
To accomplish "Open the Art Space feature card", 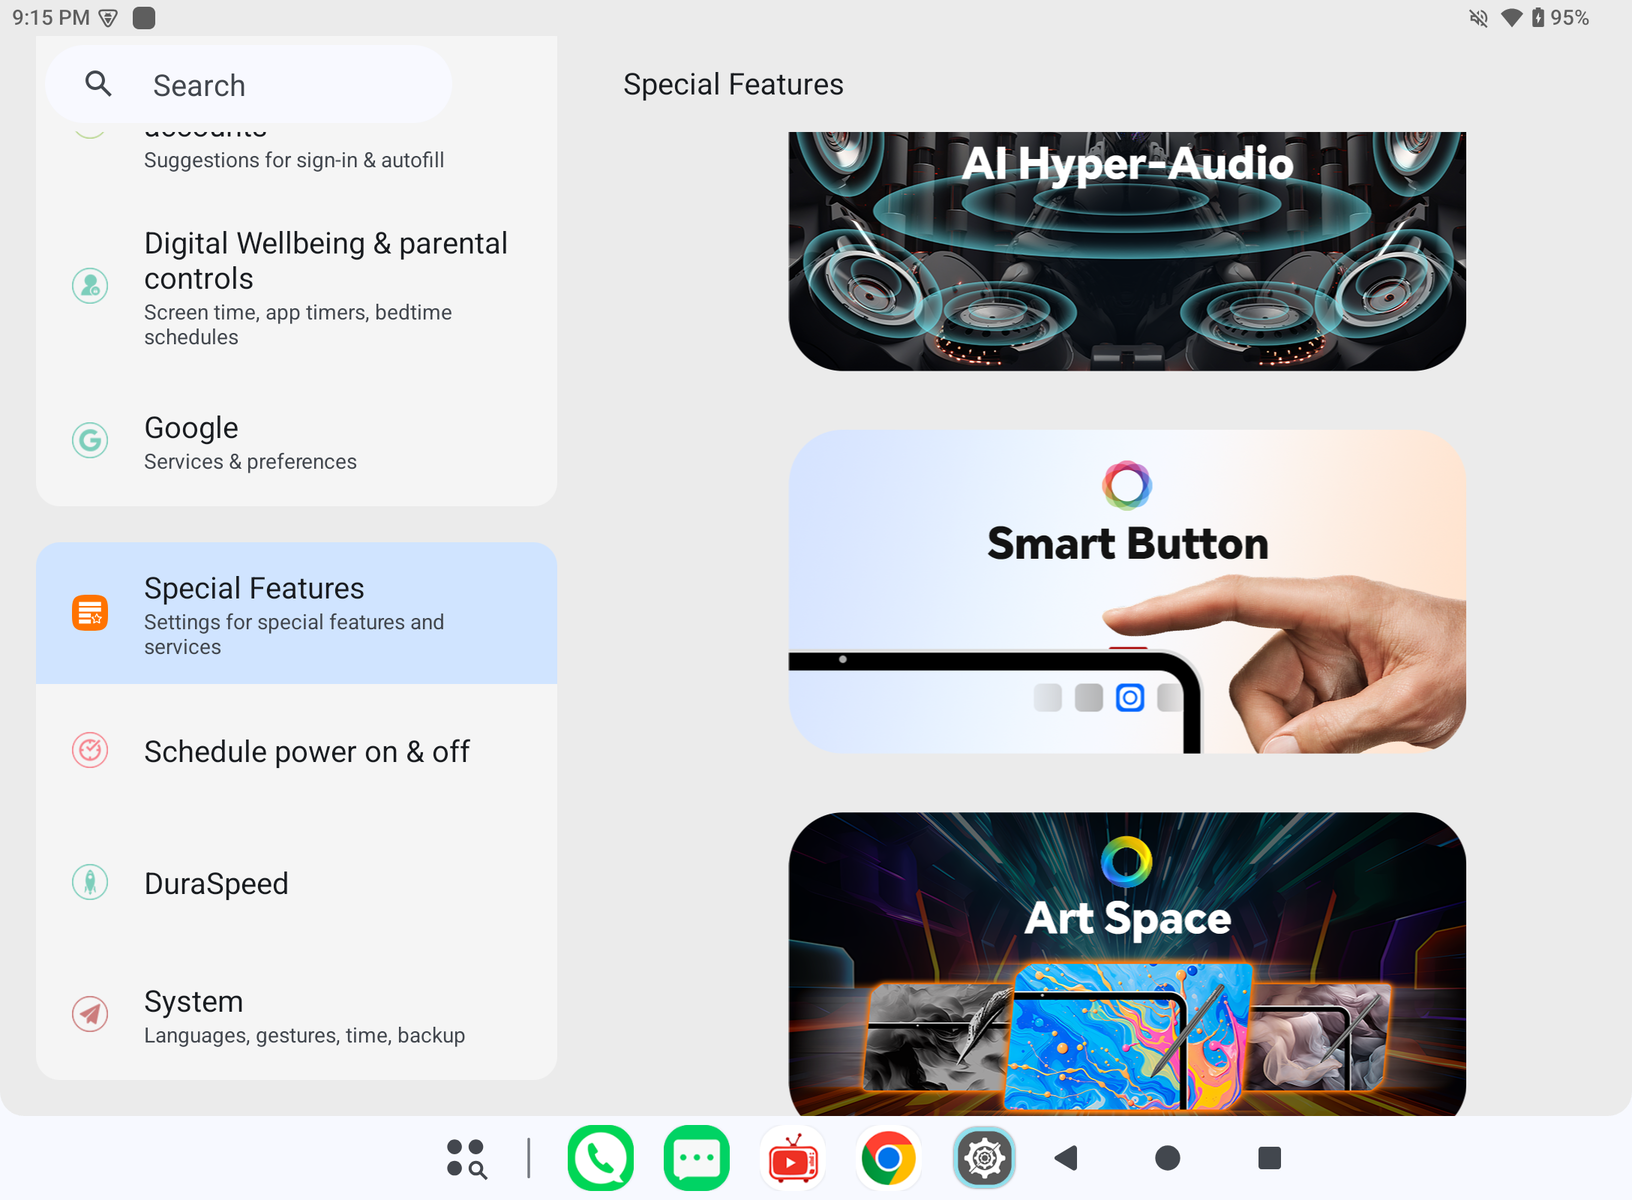I will 1127,964.
